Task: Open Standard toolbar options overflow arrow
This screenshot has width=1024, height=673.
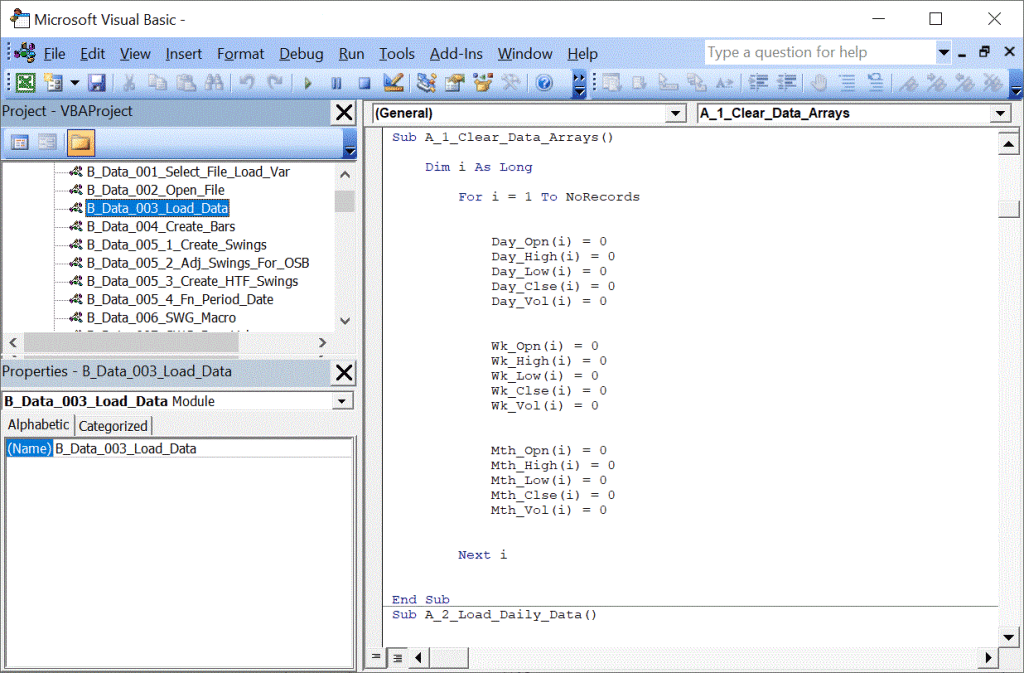Action: [x=579, y=84]
